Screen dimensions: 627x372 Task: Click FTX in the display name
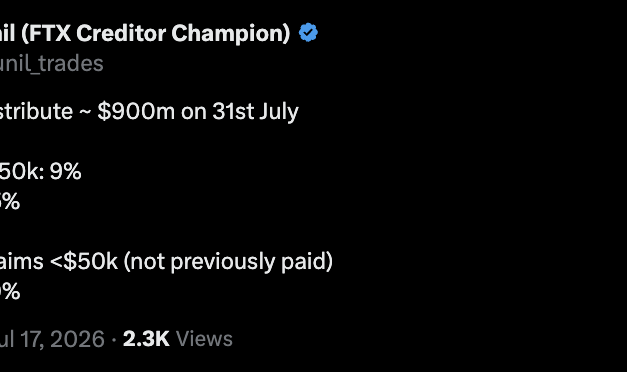click(x=49, y=33)
